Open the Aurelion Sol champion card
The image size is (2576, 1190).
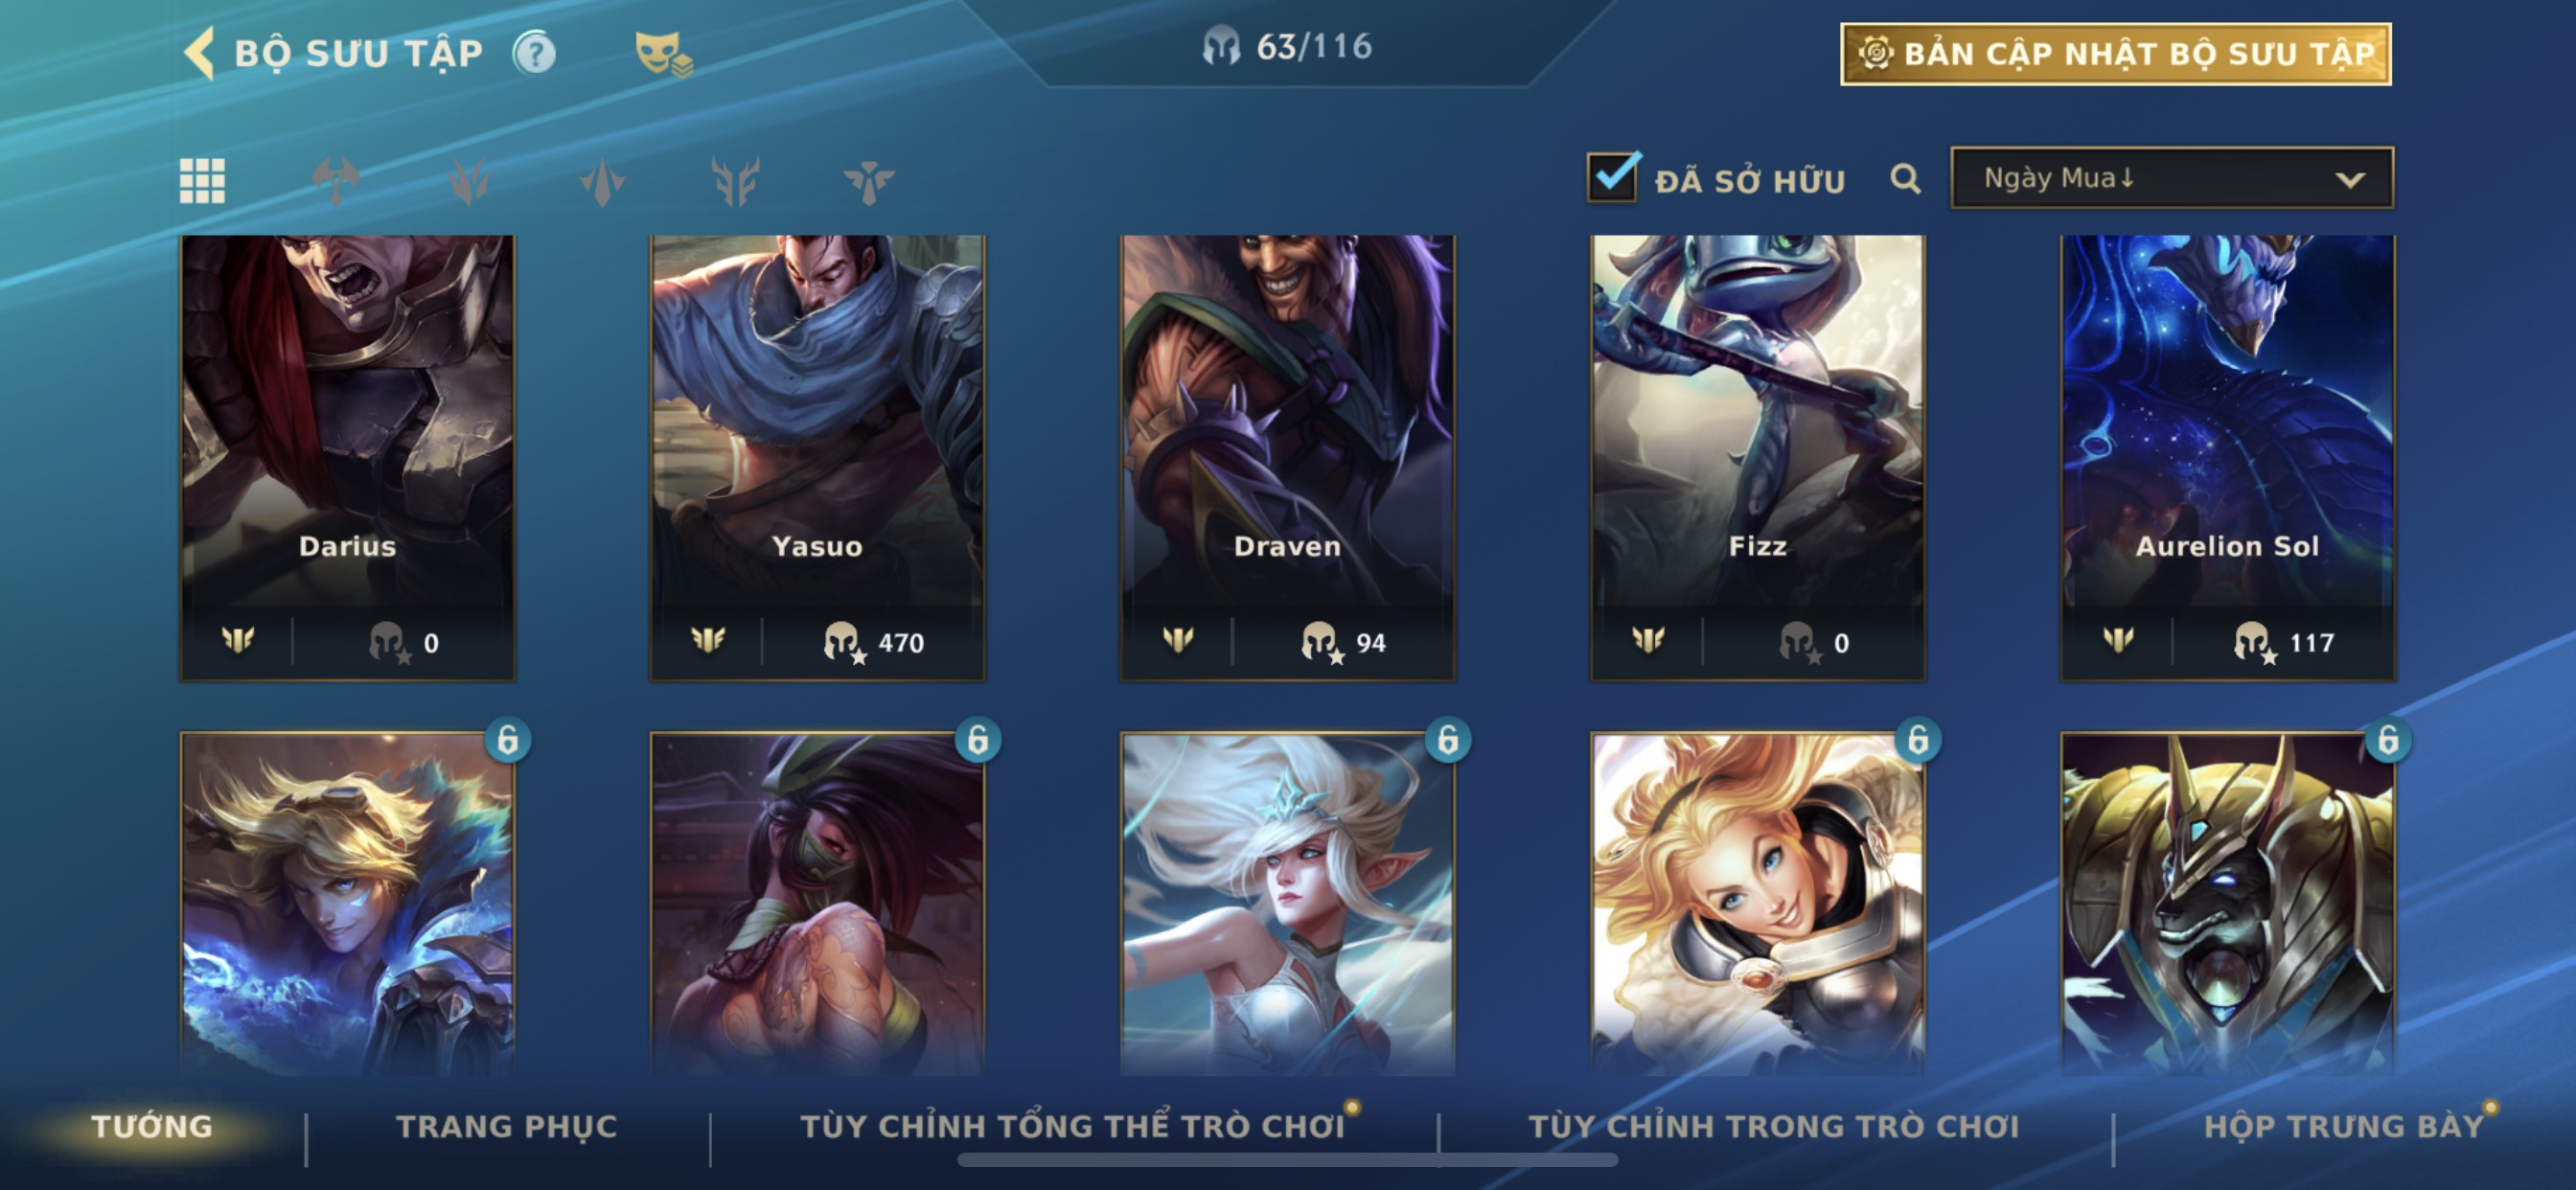pos(2227,458)
